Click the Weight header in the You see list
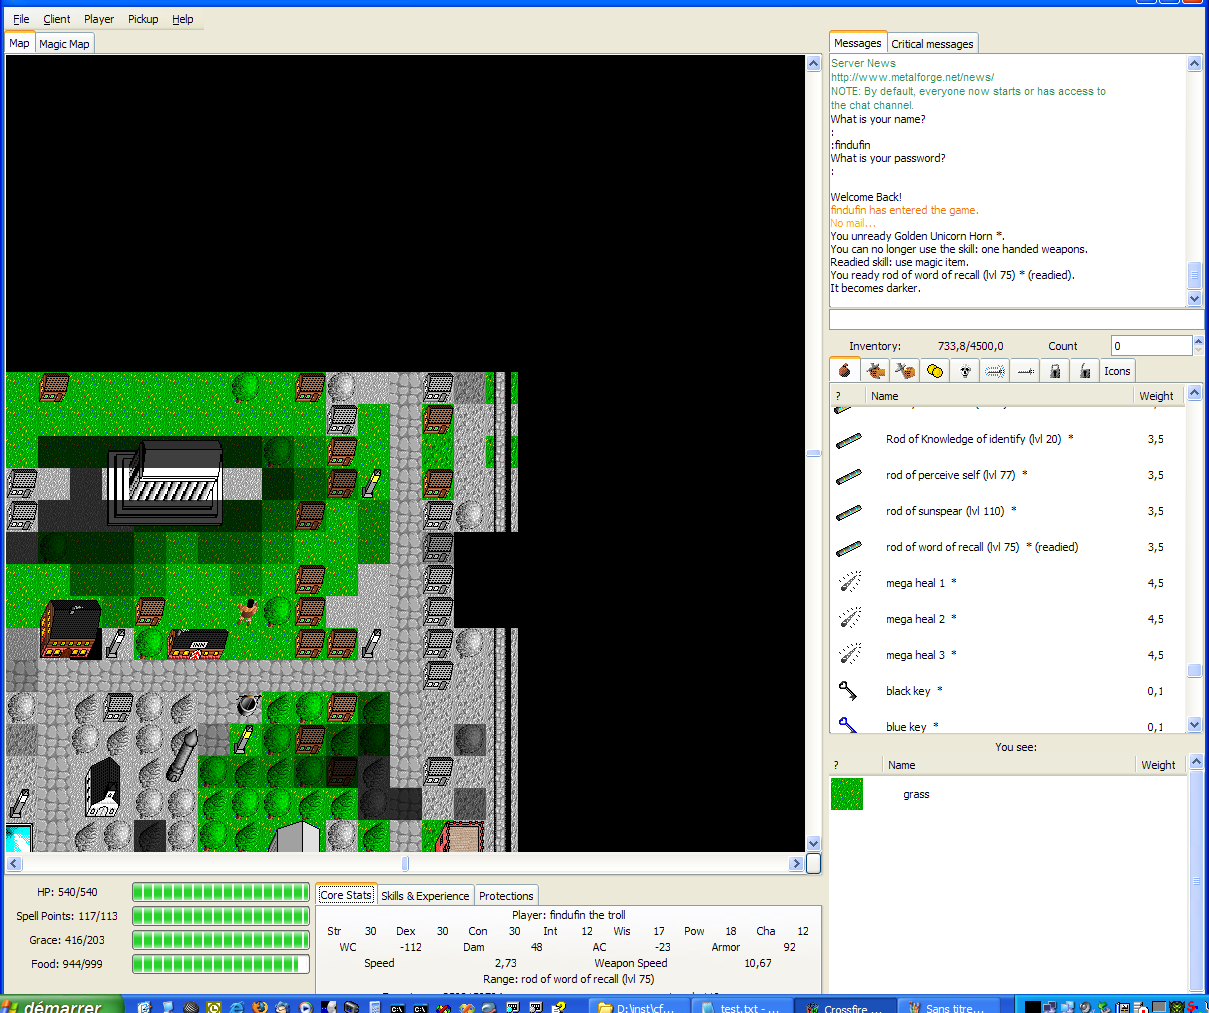Image resolution: width=1209 pixels, height=1013 pixels. point(1159,765)
